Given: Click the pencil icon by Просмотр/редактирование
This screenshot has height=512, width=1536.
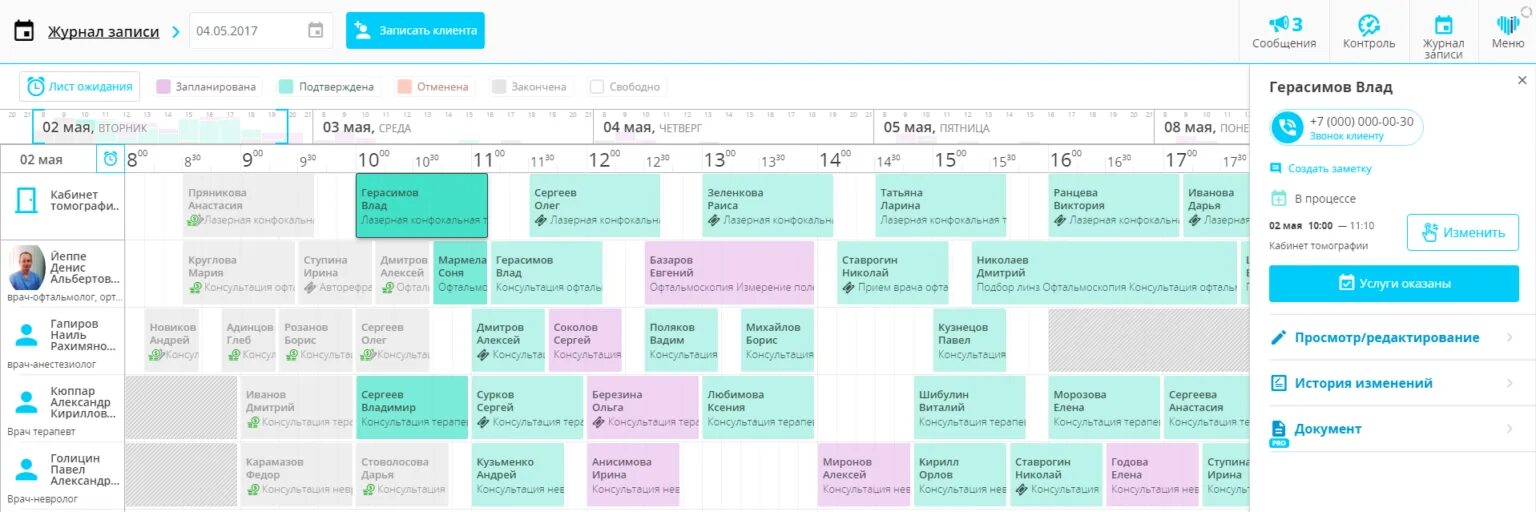Looking at the screenshot, I should (1277, 338).
